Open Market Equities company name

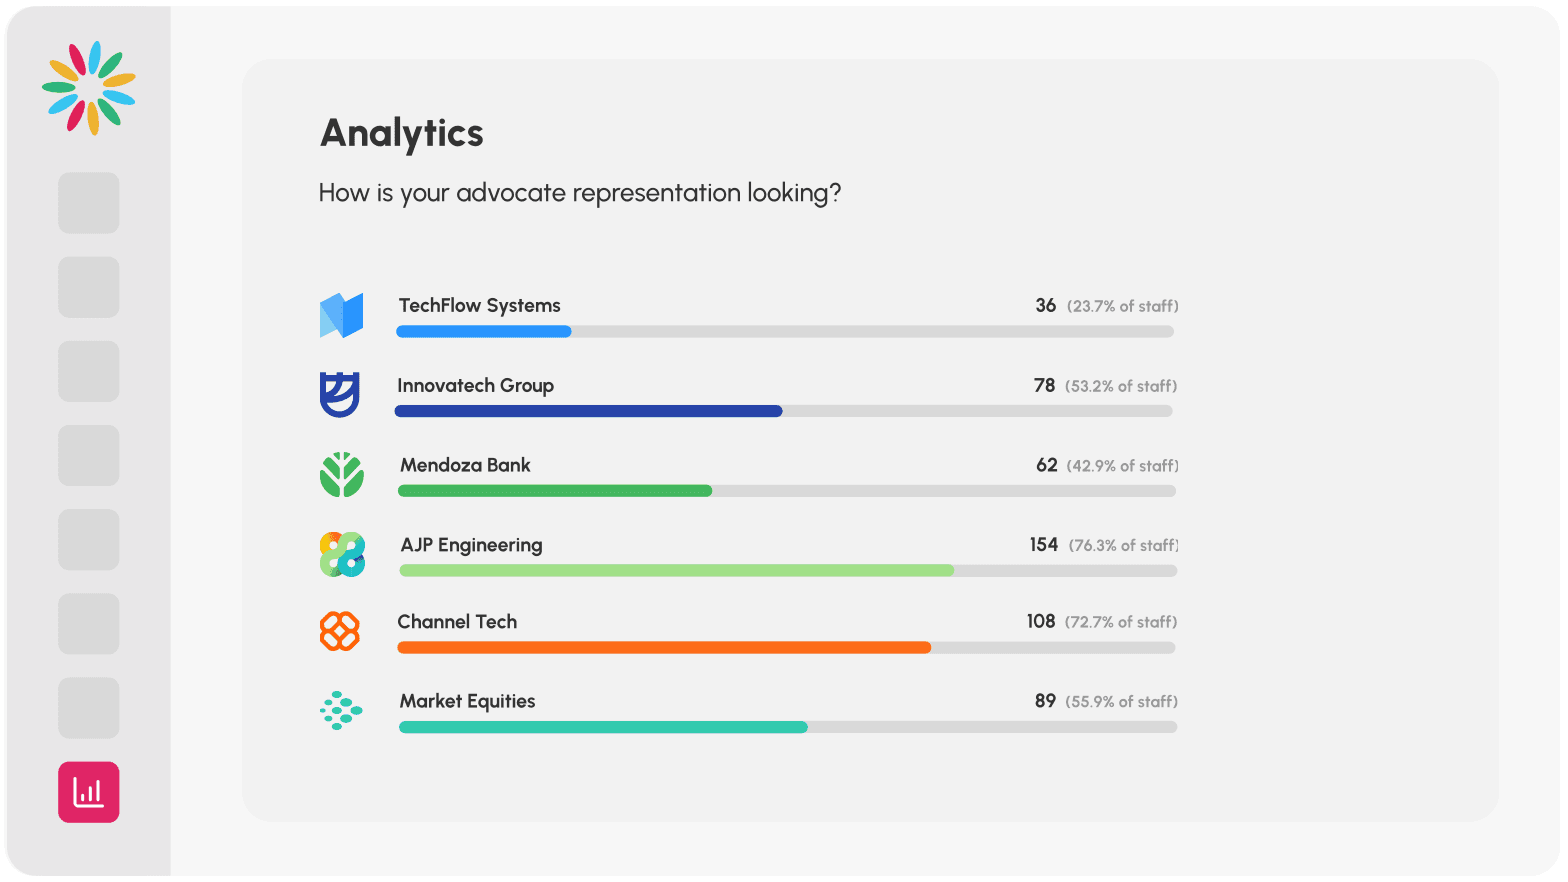[467, 701]
